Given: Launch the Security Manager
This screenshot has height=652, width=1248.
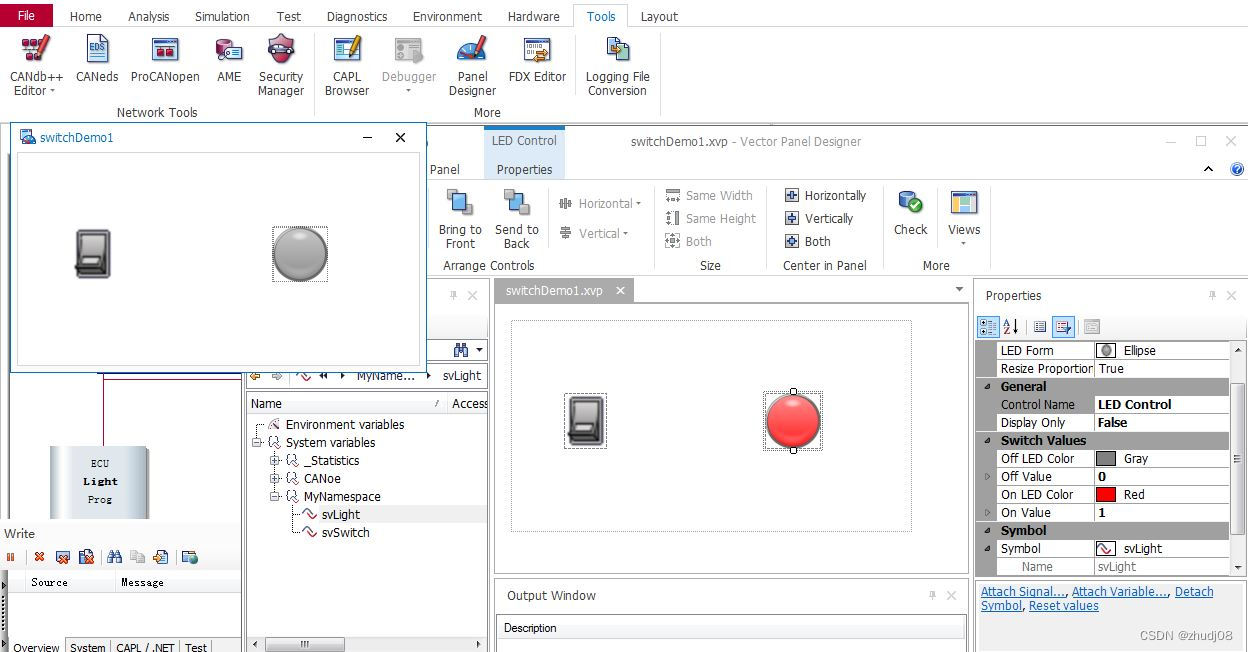Looking at the screenshot, I should click(x=281, y=66).
